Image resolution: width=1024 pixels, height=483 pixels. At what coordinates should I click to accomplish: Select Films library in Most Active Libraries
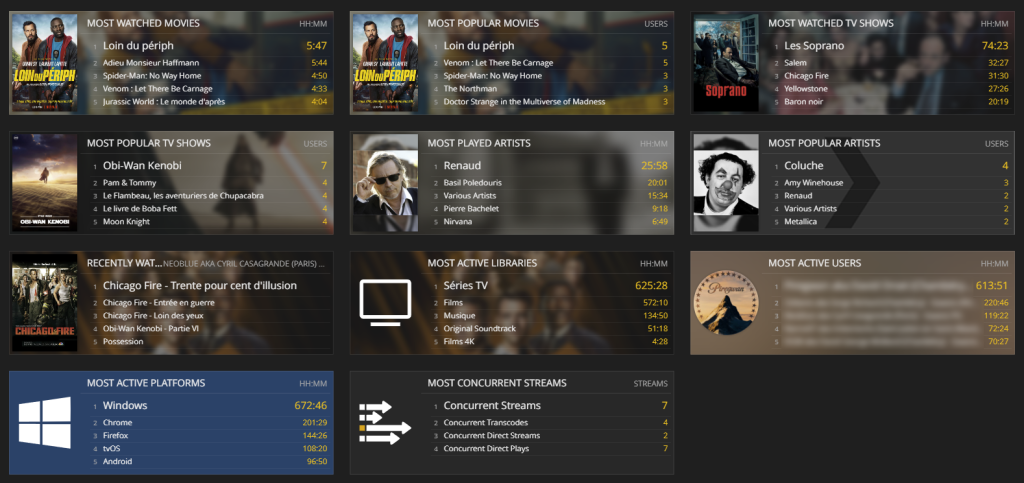[453, 303]
